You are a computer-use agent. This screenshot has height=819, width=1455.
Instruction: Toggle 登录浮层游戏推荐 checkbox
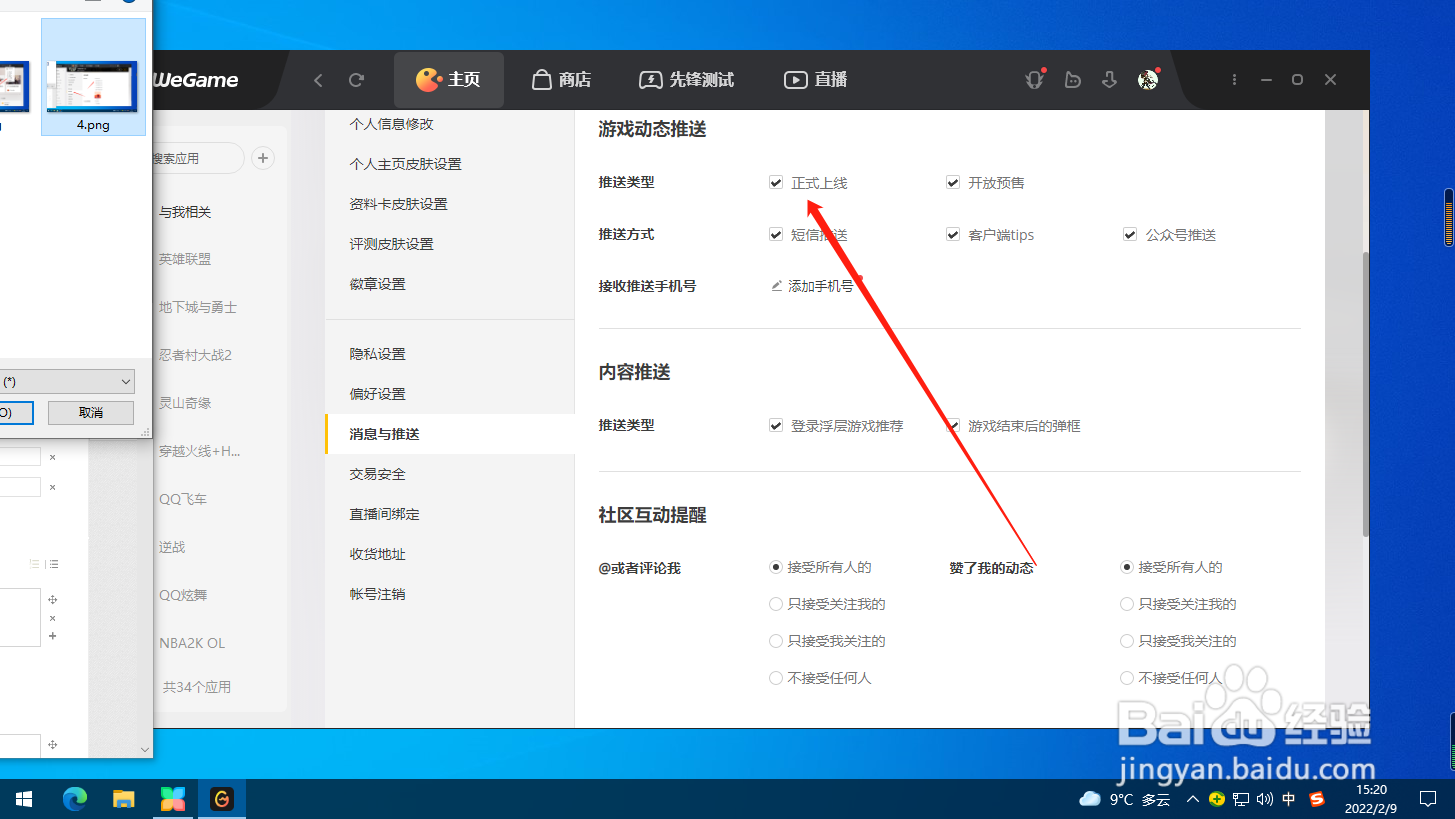coord(776,425)
